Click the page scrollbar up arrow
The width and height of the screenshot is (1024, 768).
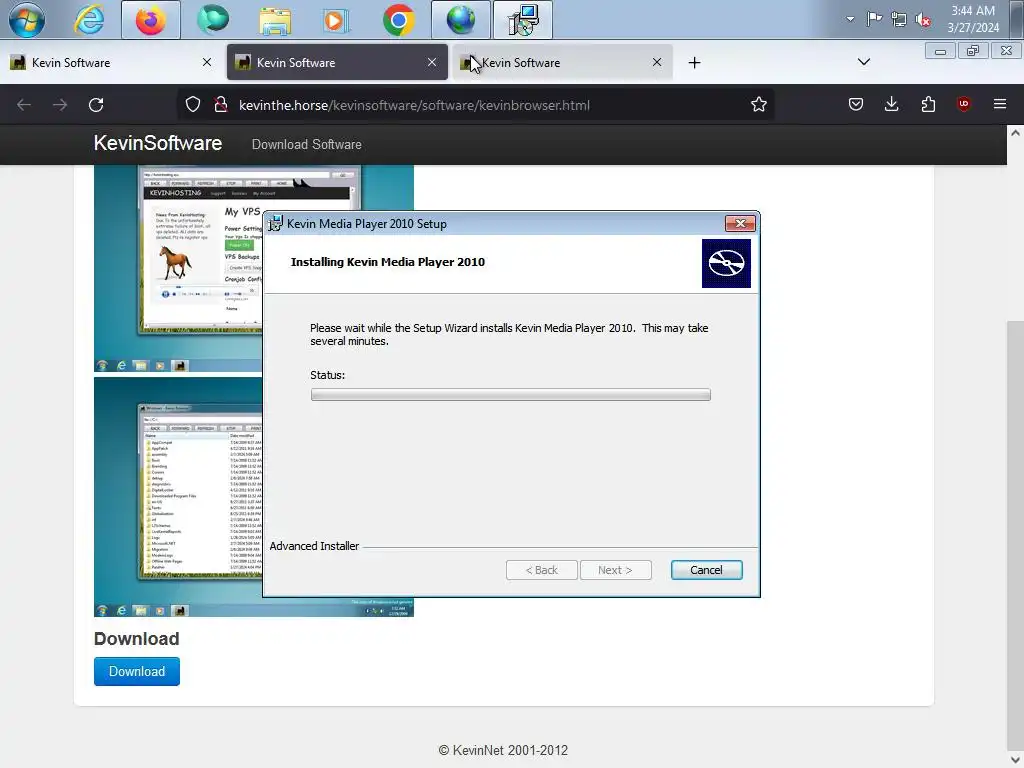pyautogui.click(x=1016, y=133)
